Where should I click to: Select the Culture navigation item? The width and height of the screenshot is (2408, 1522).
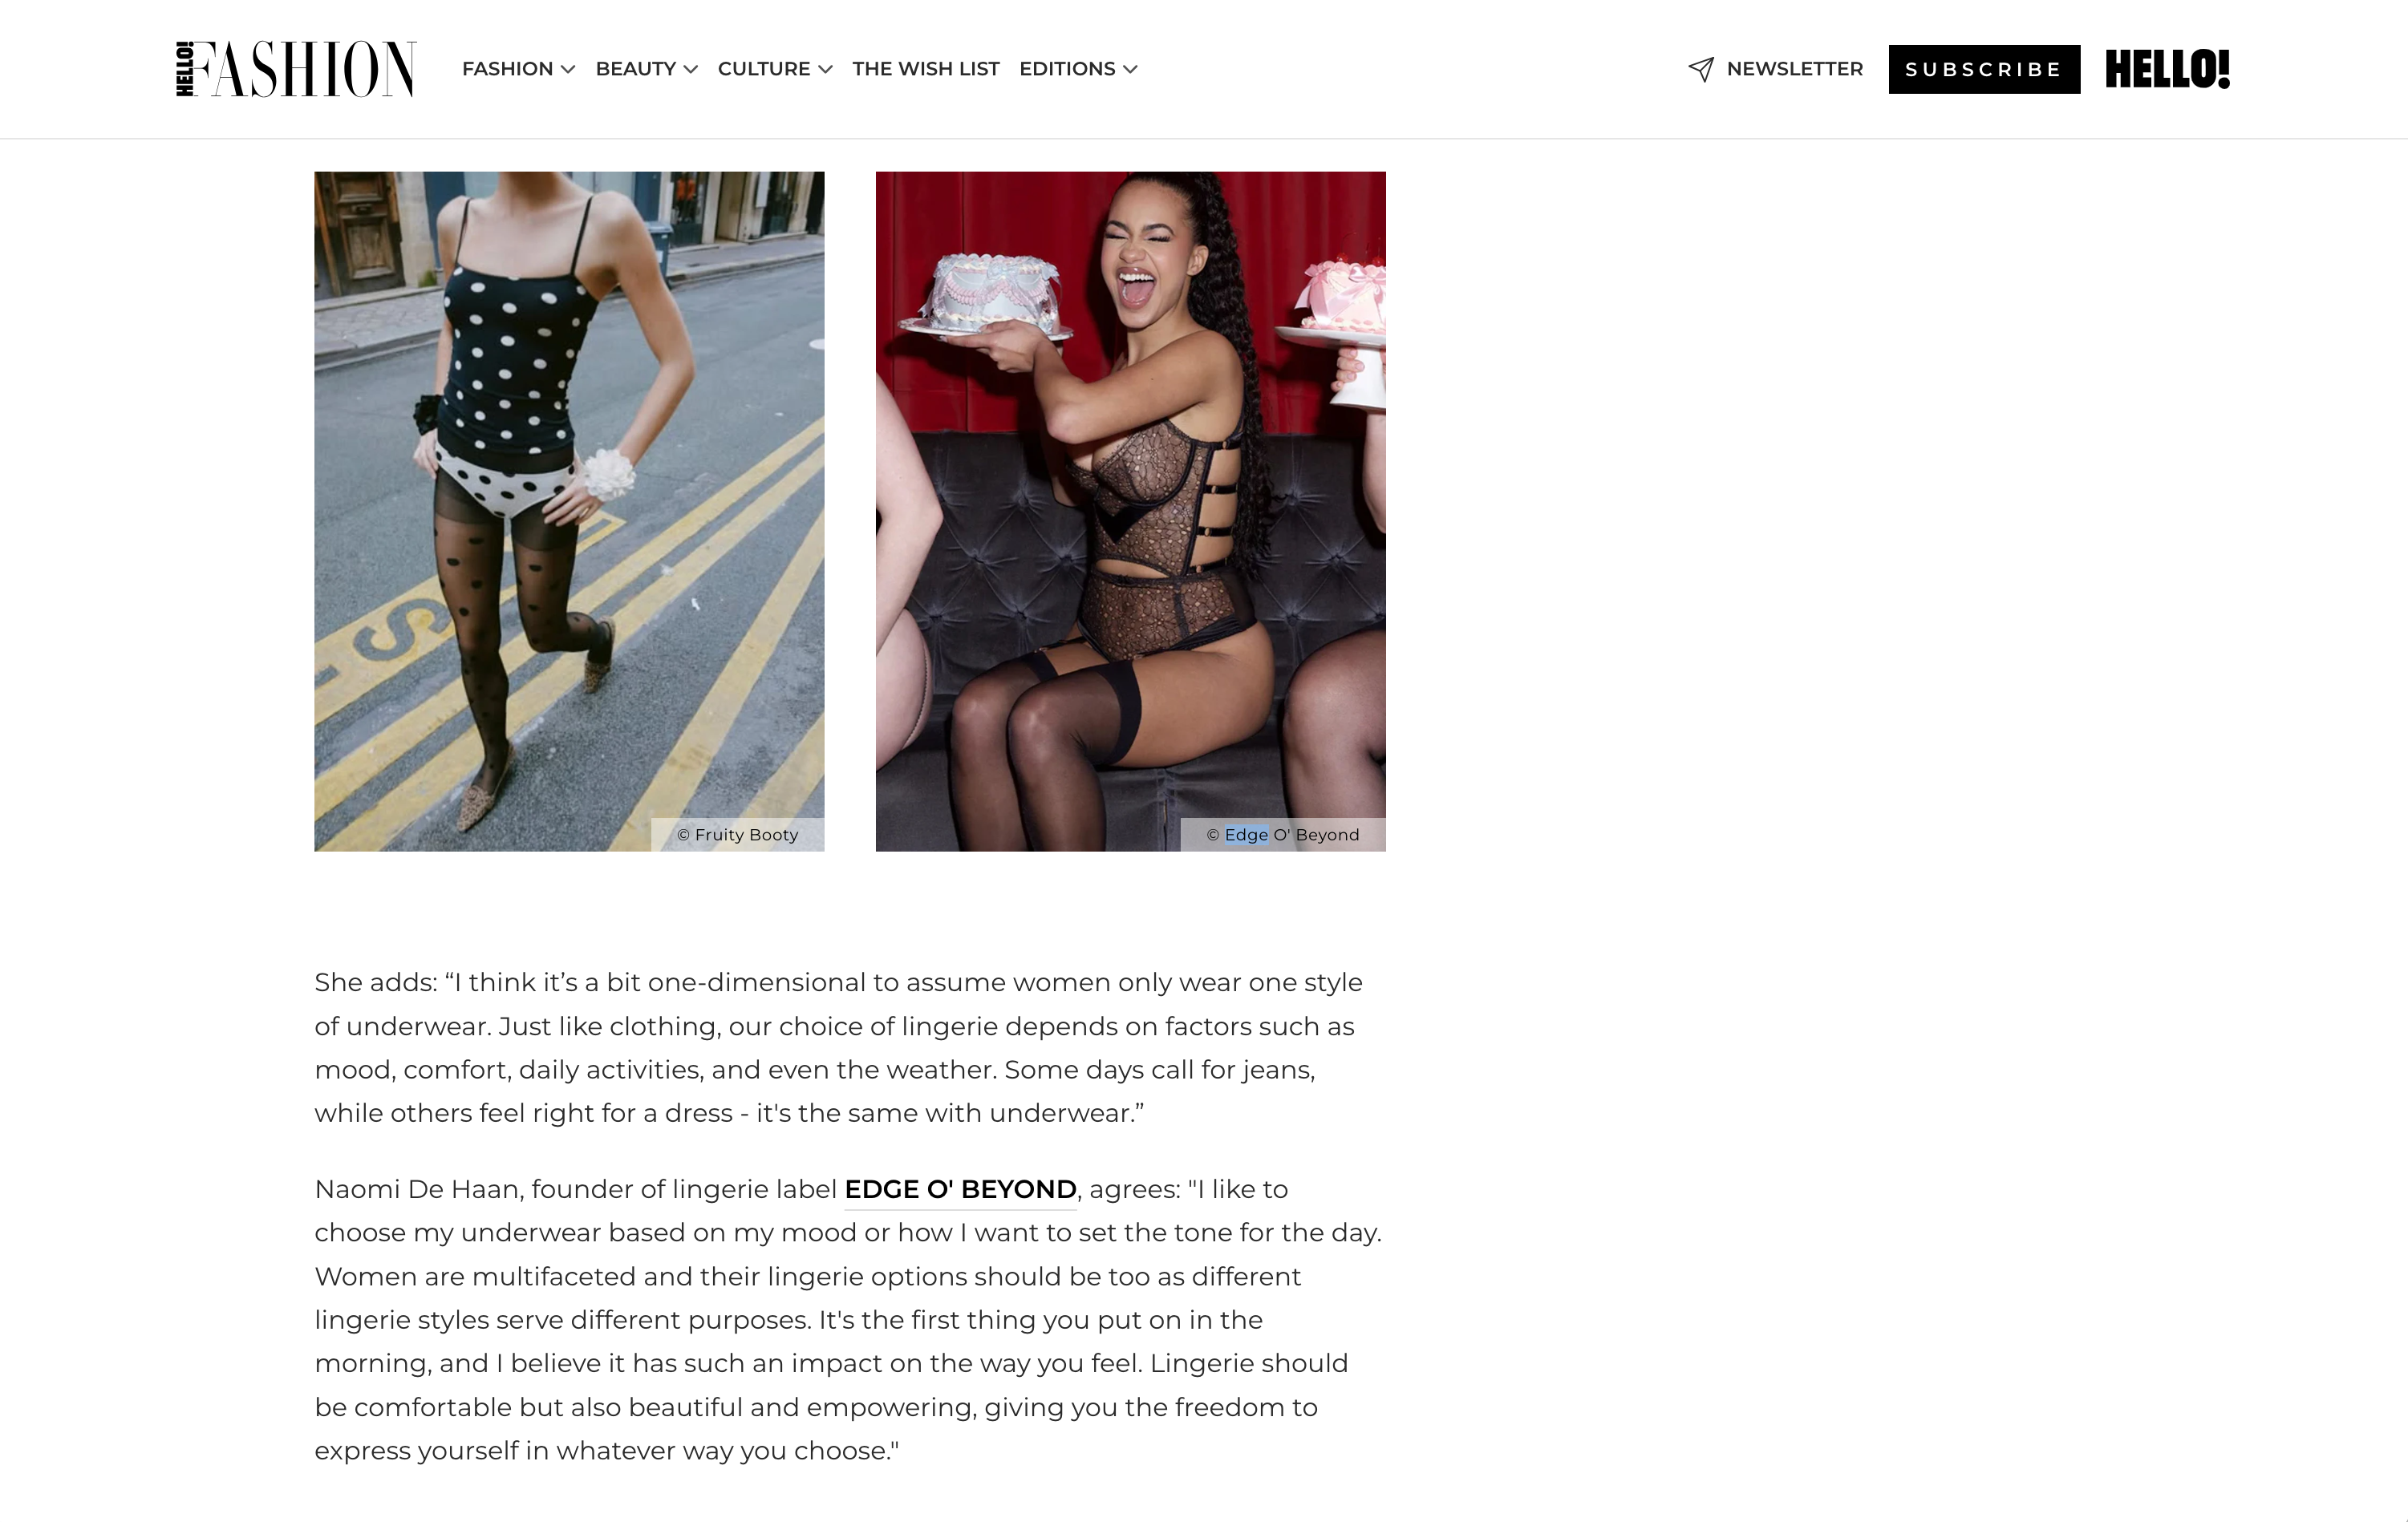[764, 69]
